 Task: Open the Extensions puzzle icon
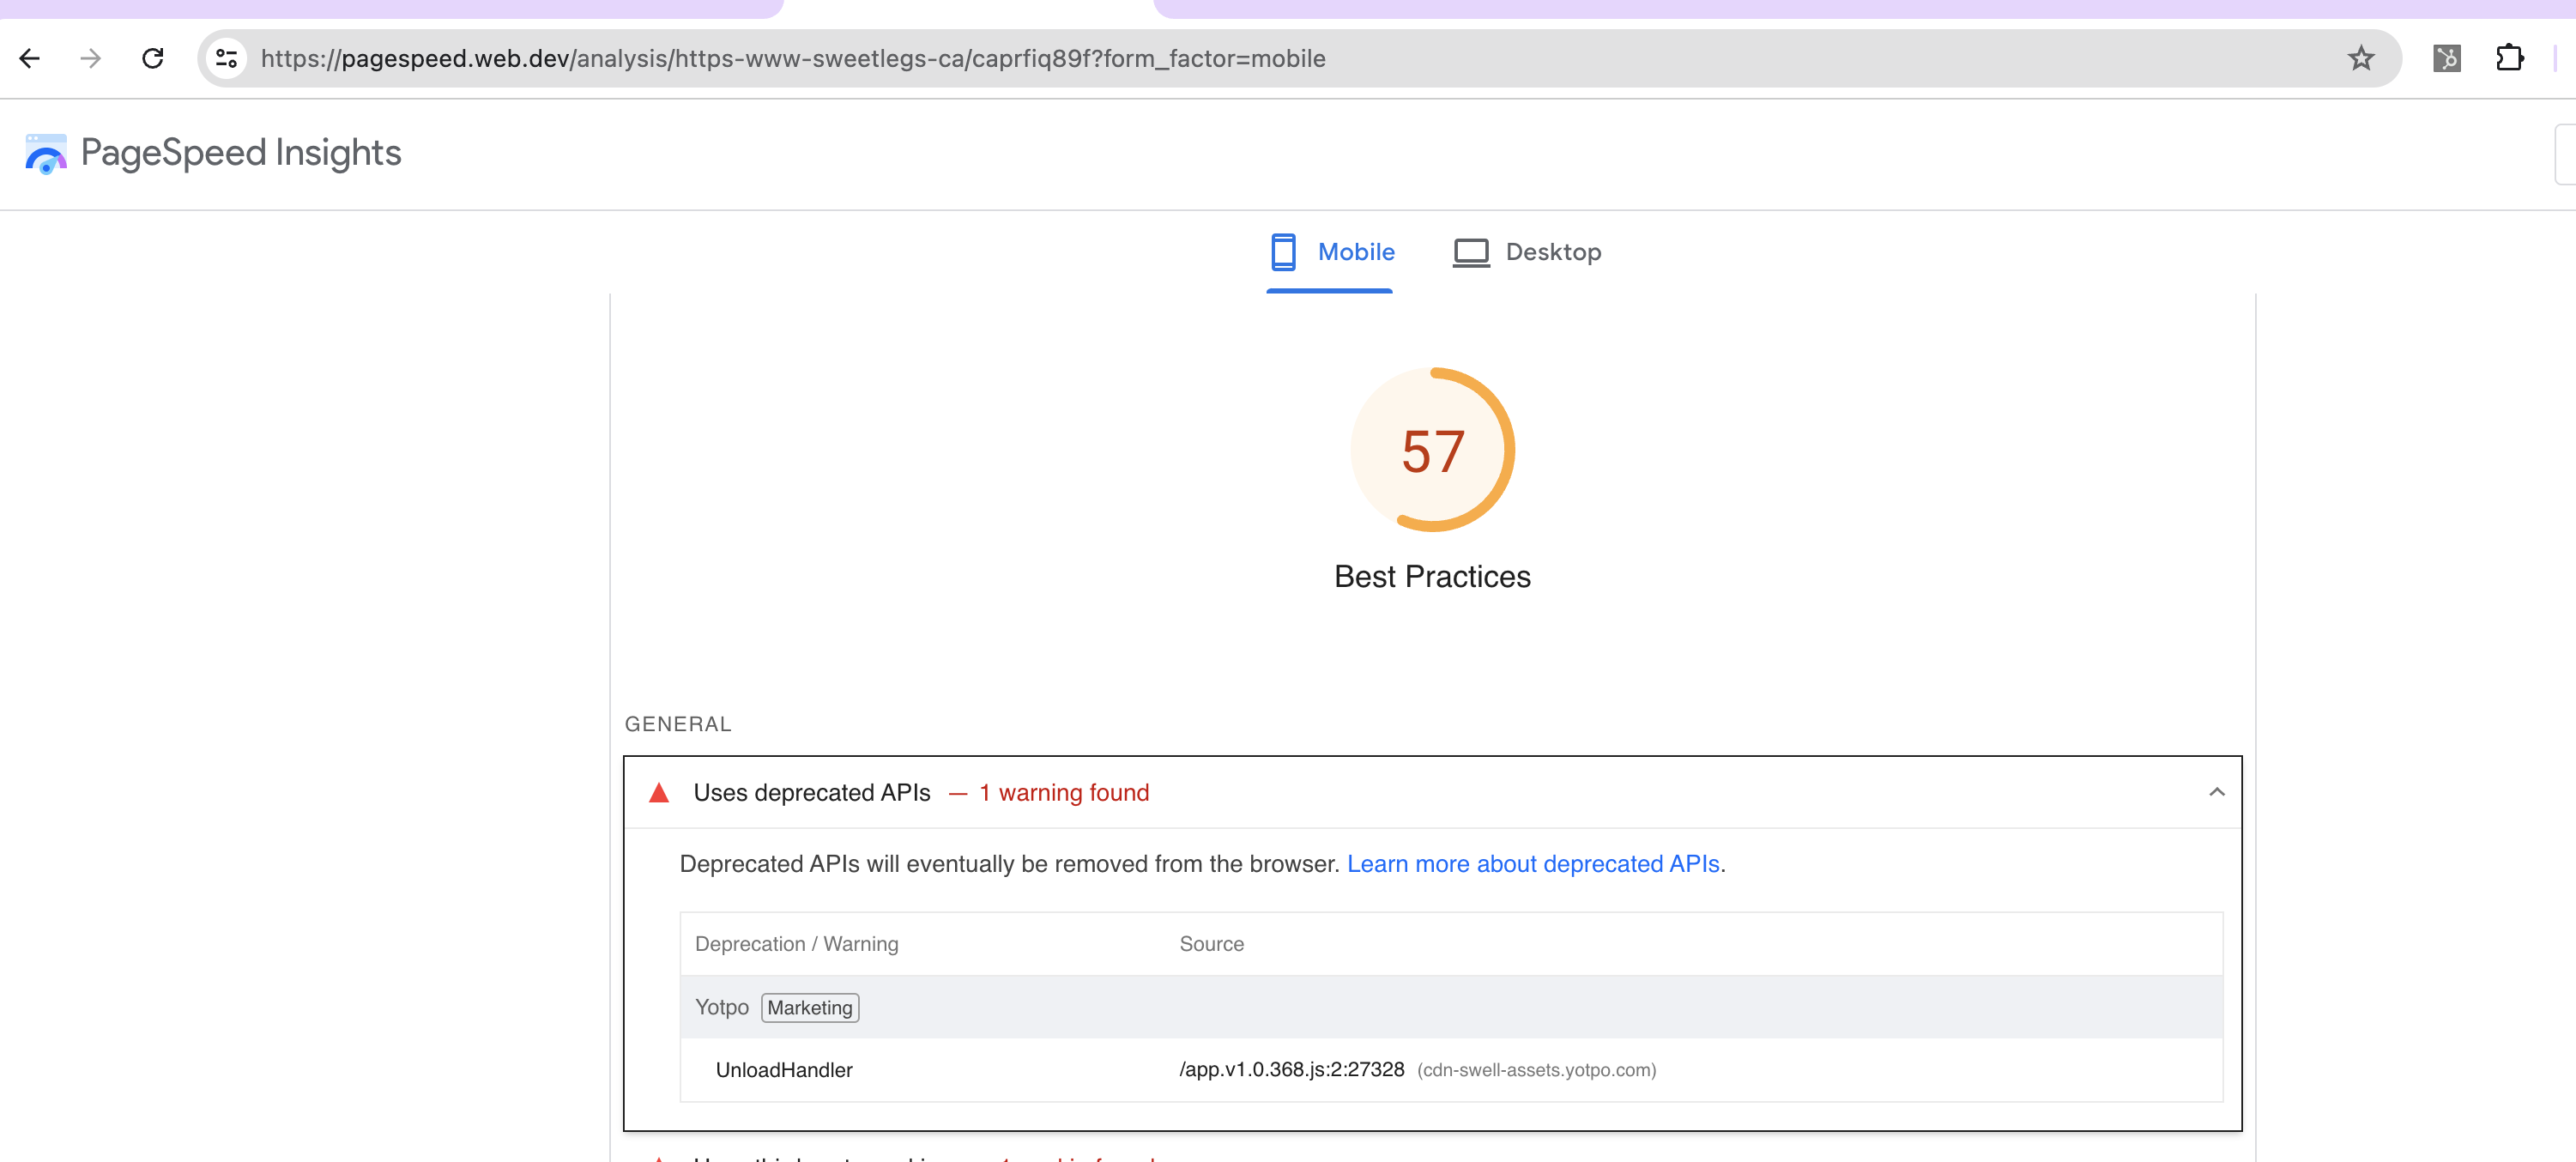click(x=2510, y=59)
